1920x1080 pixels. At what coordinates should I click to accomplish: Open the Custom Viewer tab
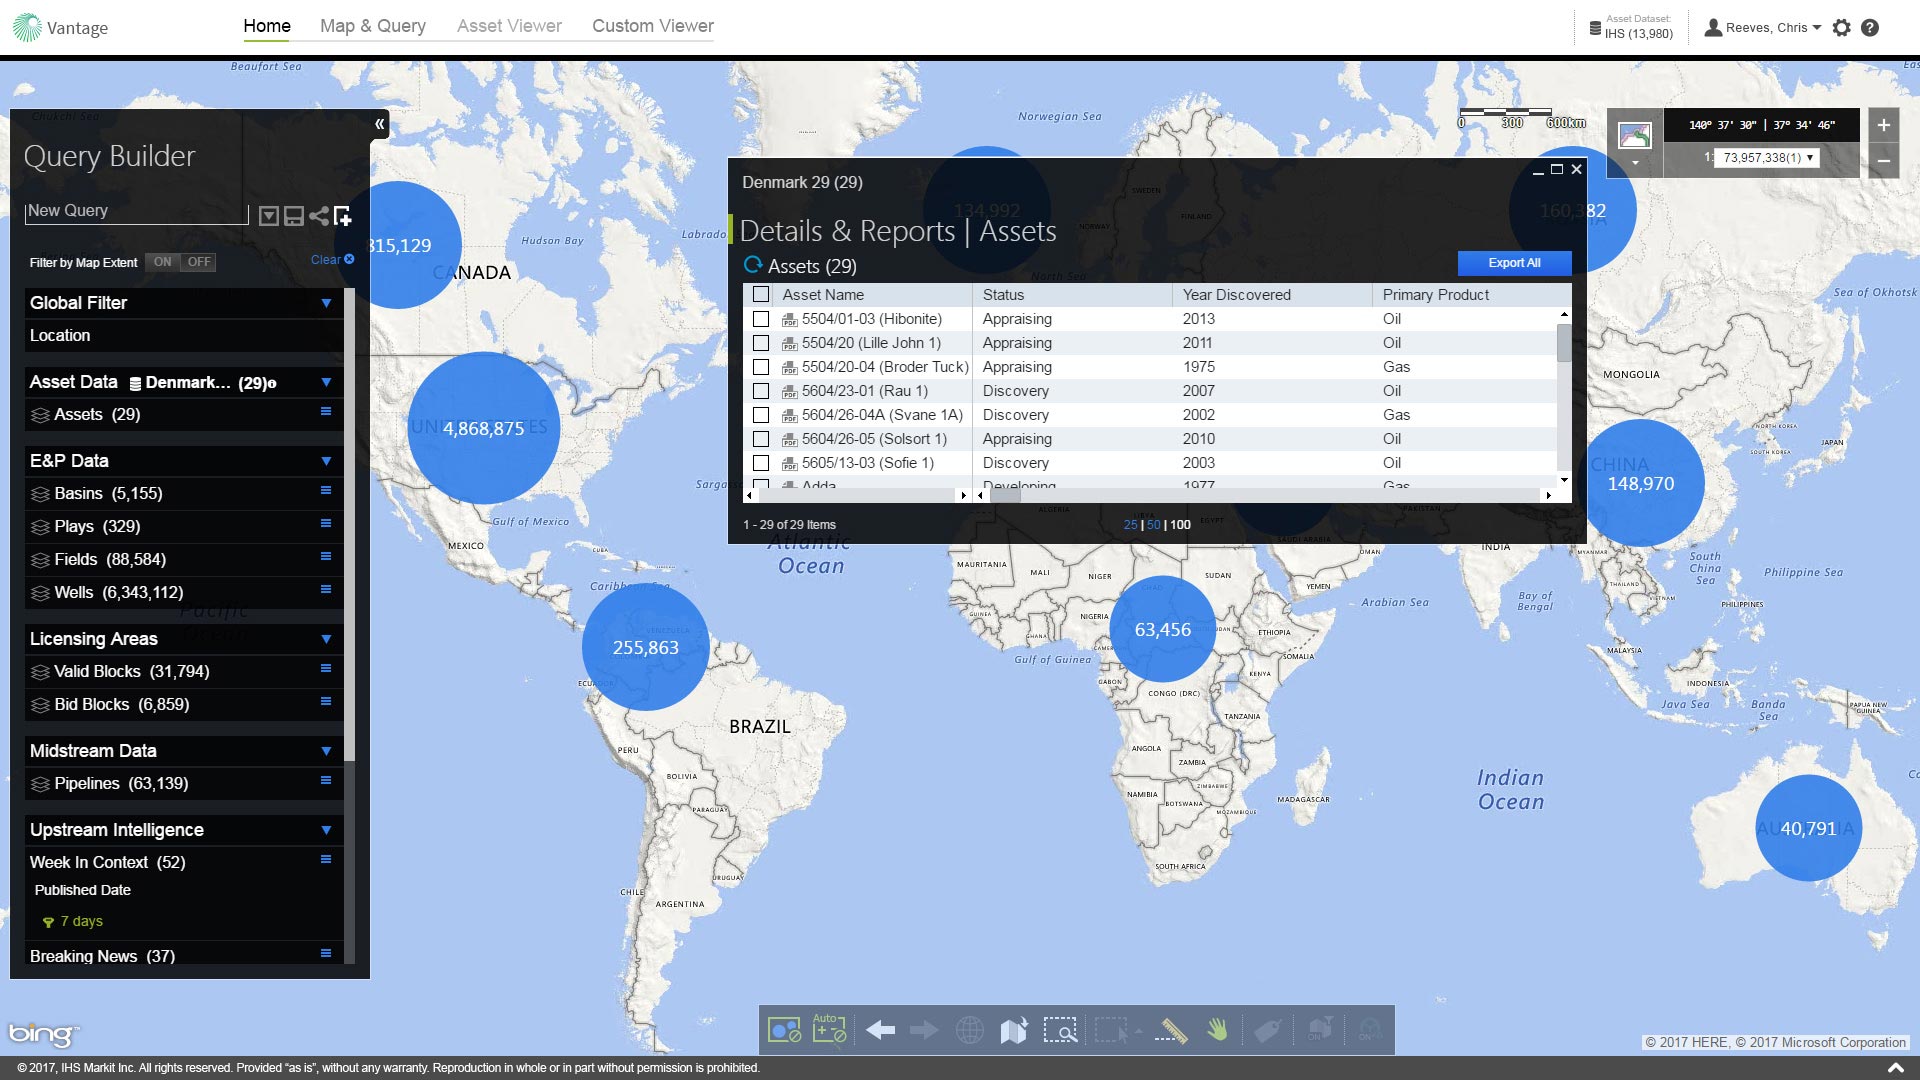click(x=653, y=26)
